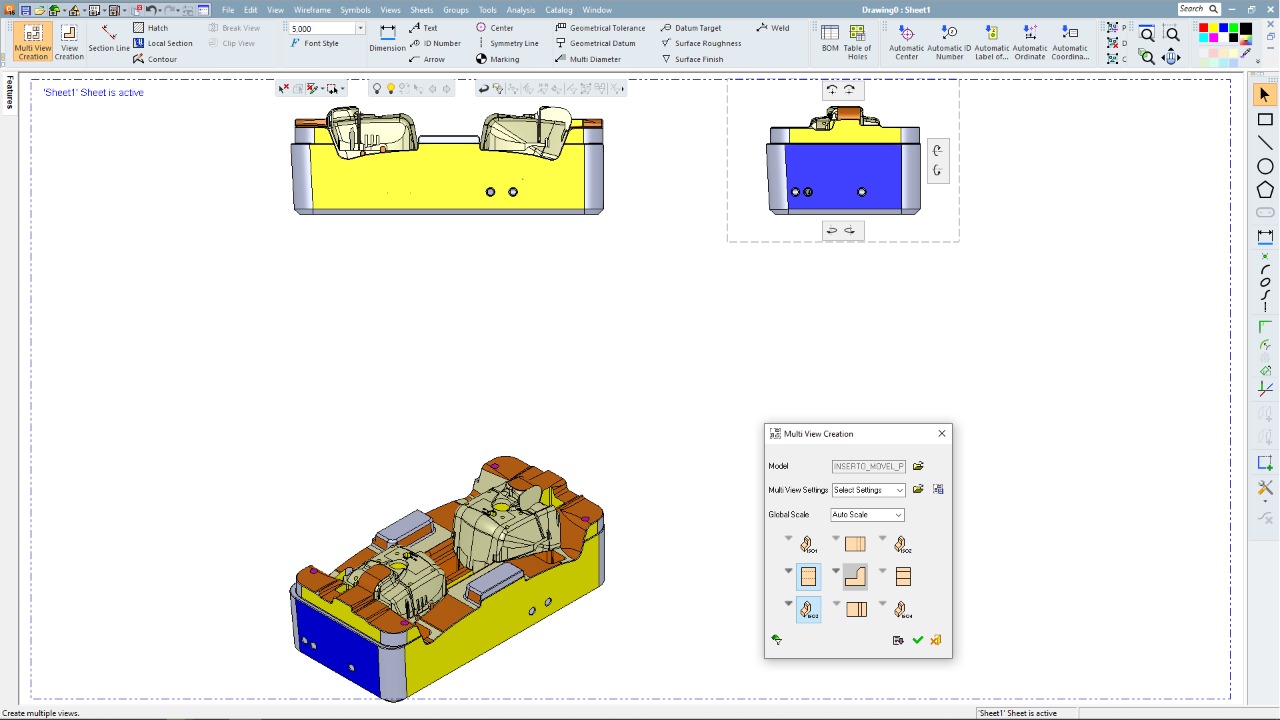
Task: Browse for model file in Multi View Creation
Action: coord(918,466)
